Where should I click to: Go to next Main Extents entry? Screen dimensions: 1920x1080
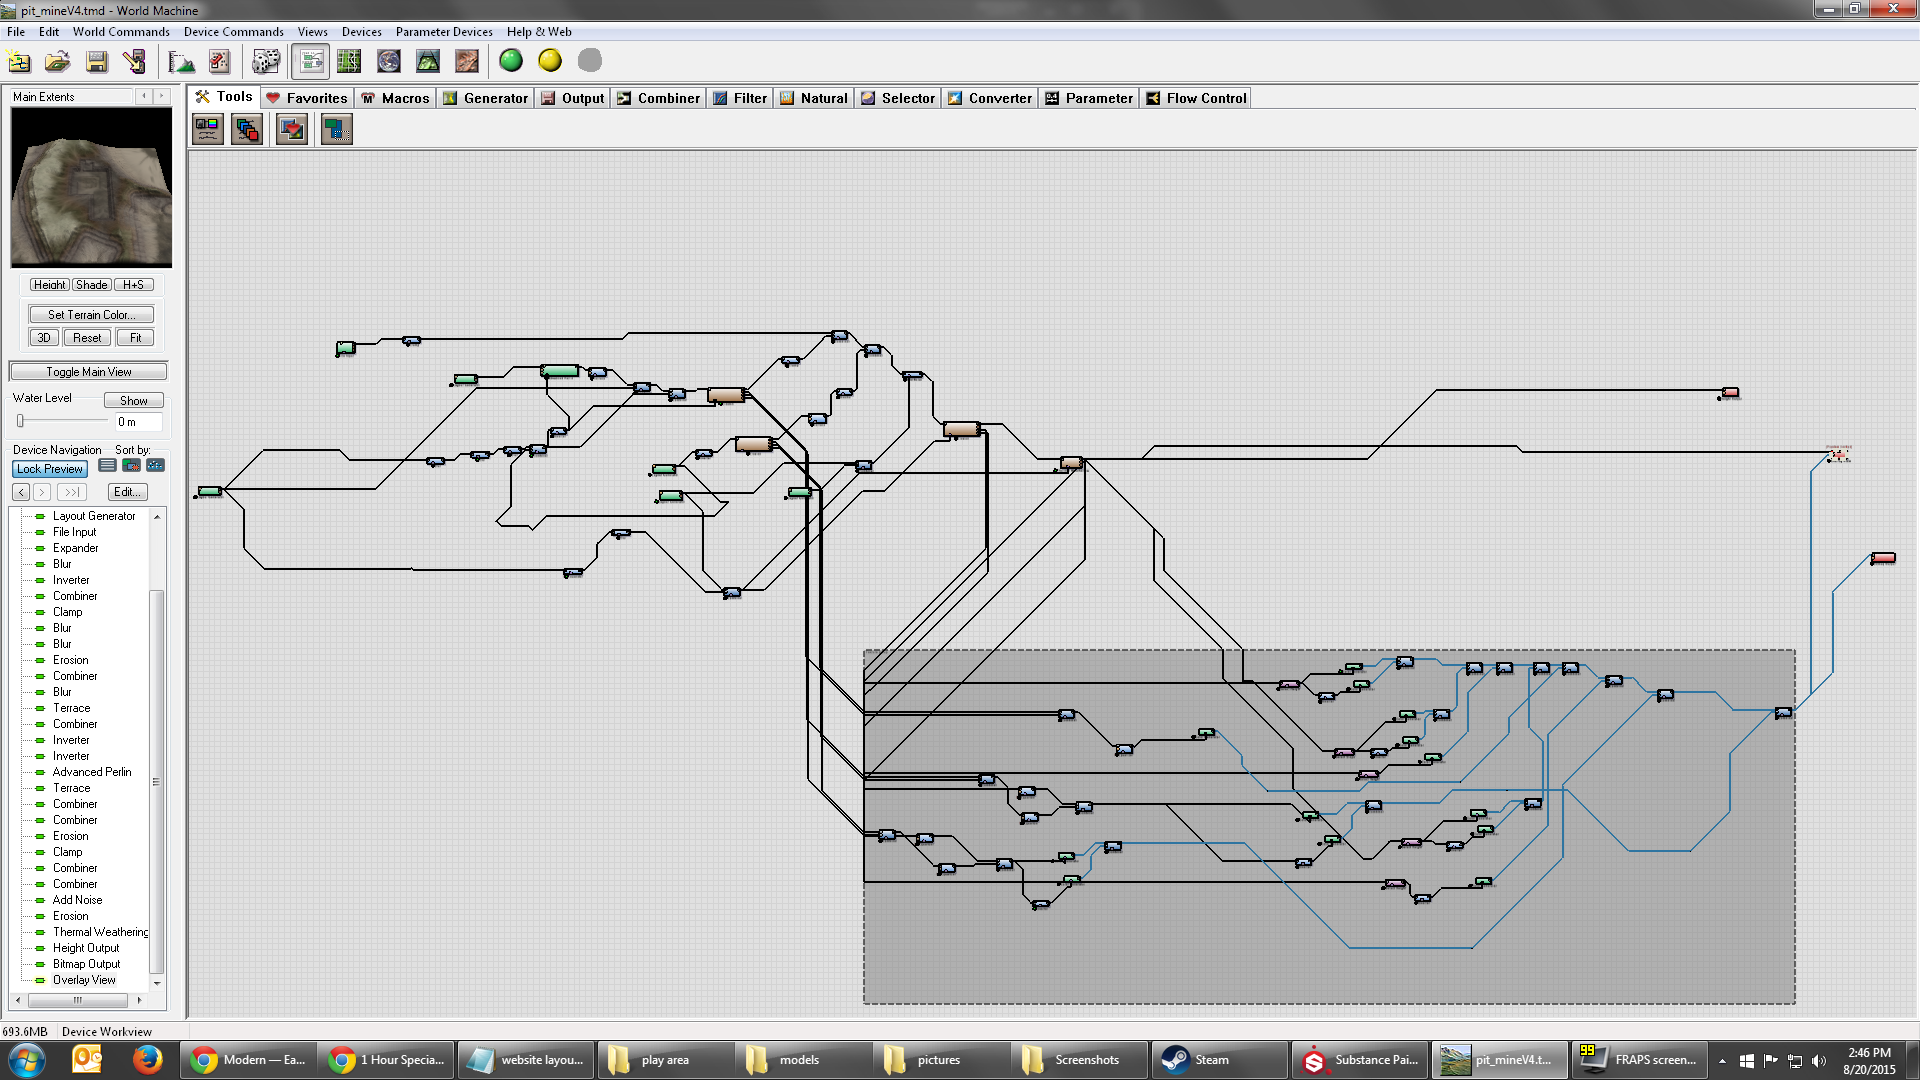click(161, 97)
